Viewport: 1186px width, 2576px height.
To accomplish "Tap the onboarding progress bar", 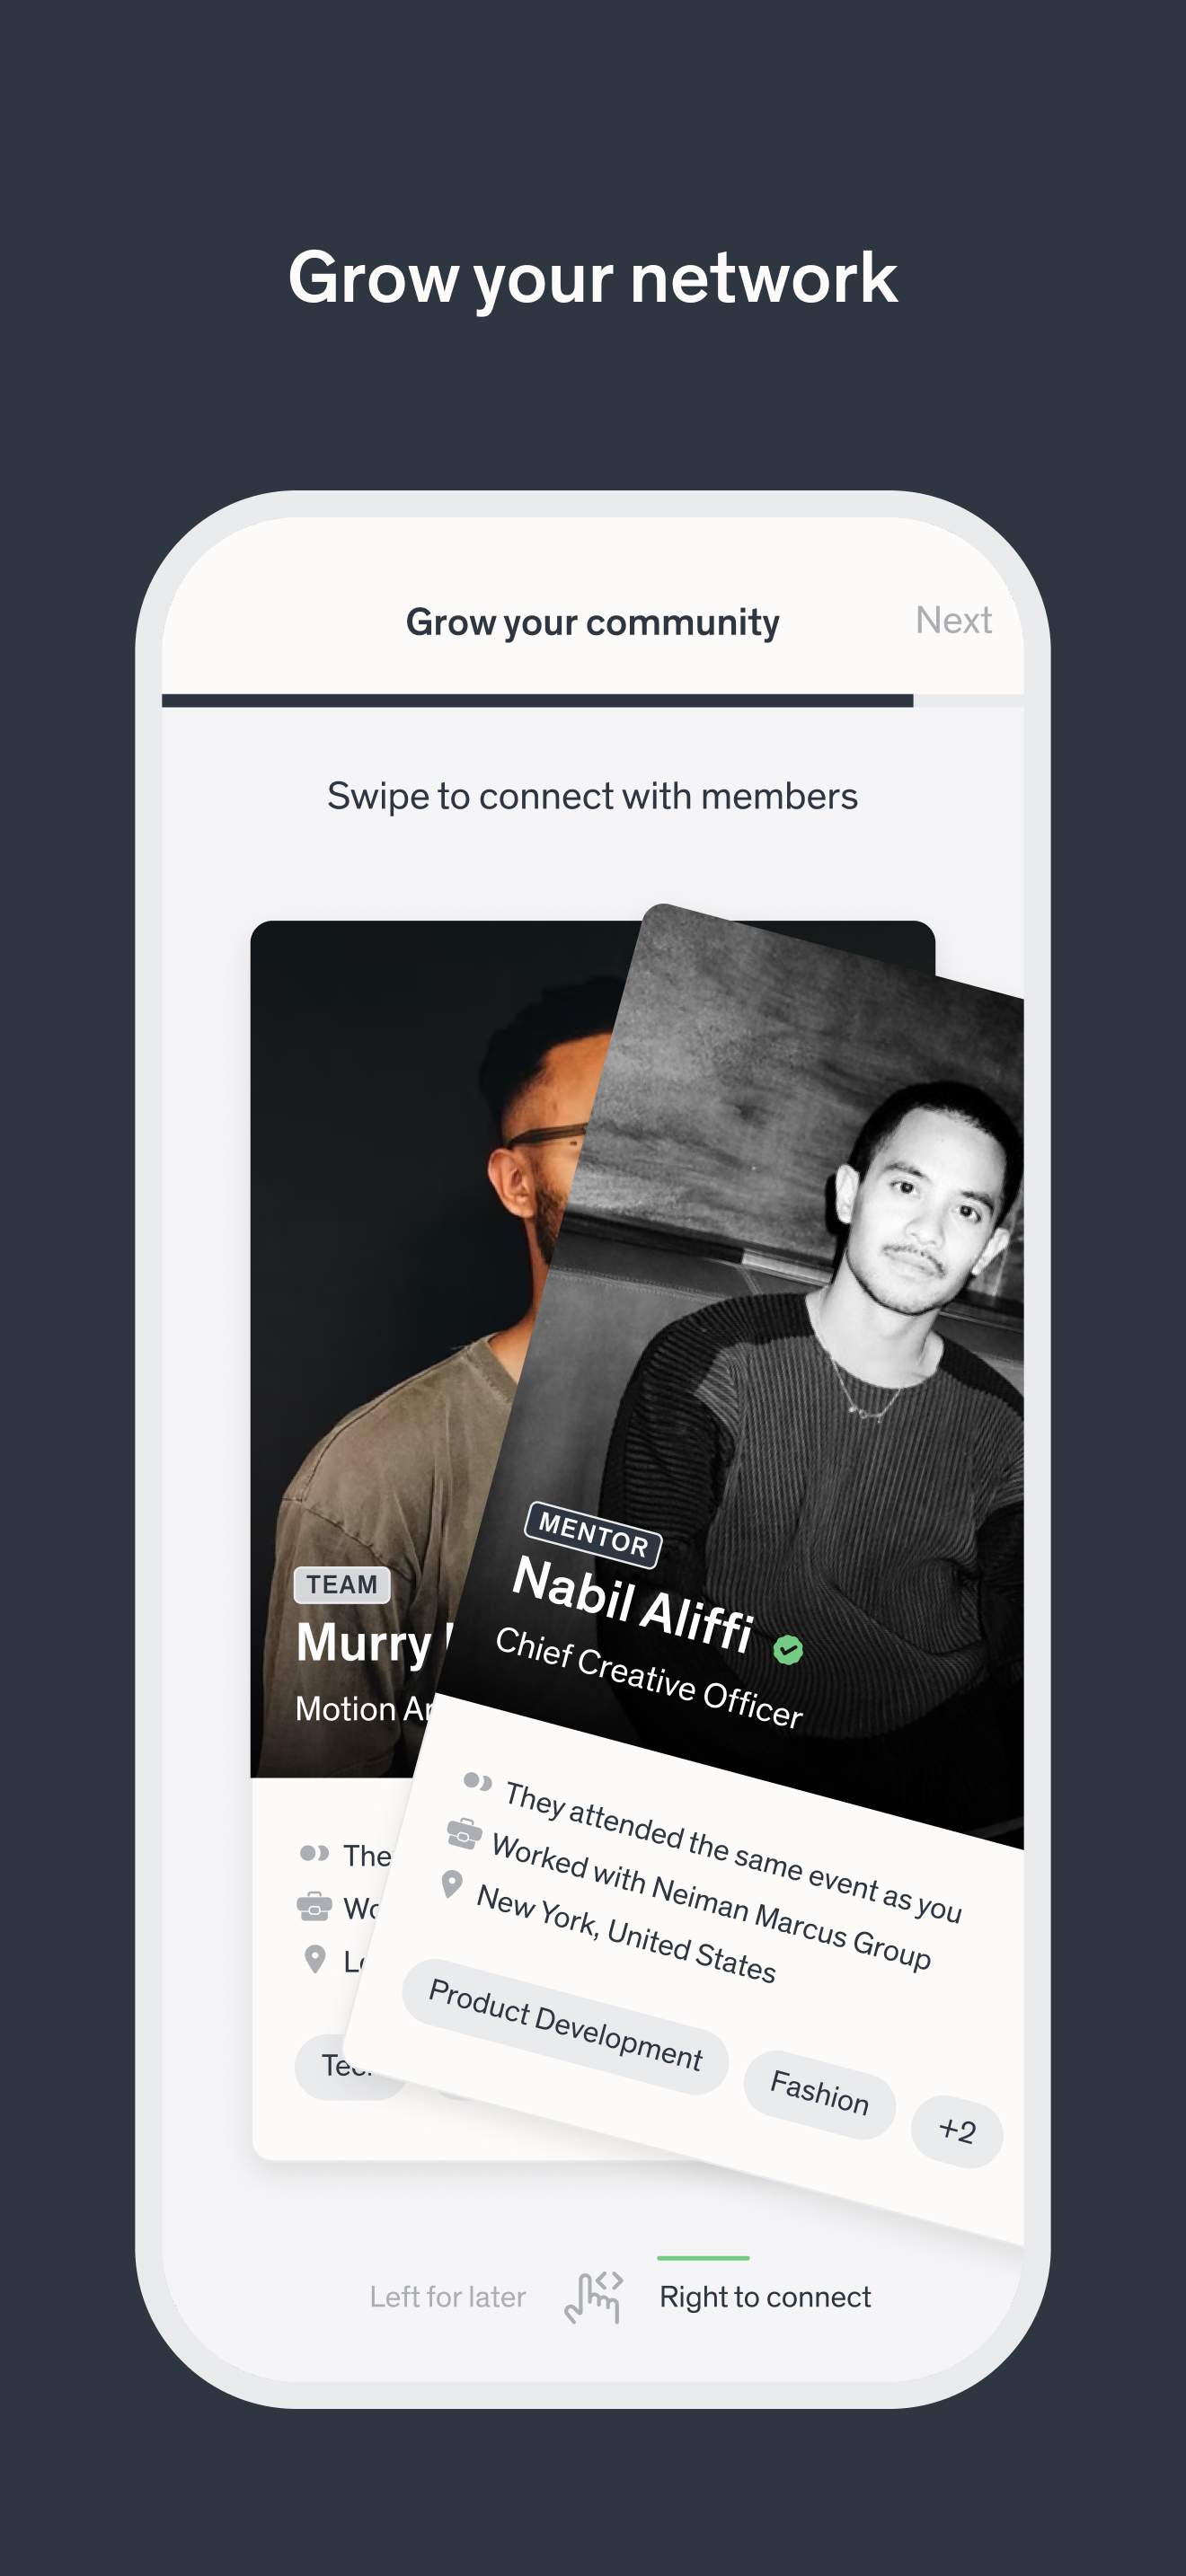I will (x=593, y=700).
